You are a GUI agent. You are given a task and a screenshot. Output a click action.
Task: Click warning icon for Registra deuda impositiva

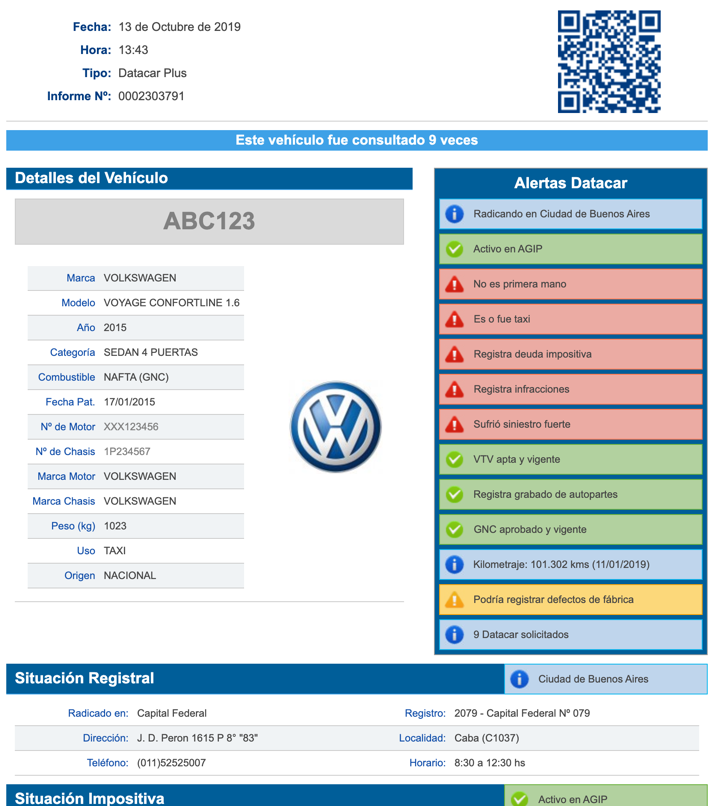coord(454,354)
